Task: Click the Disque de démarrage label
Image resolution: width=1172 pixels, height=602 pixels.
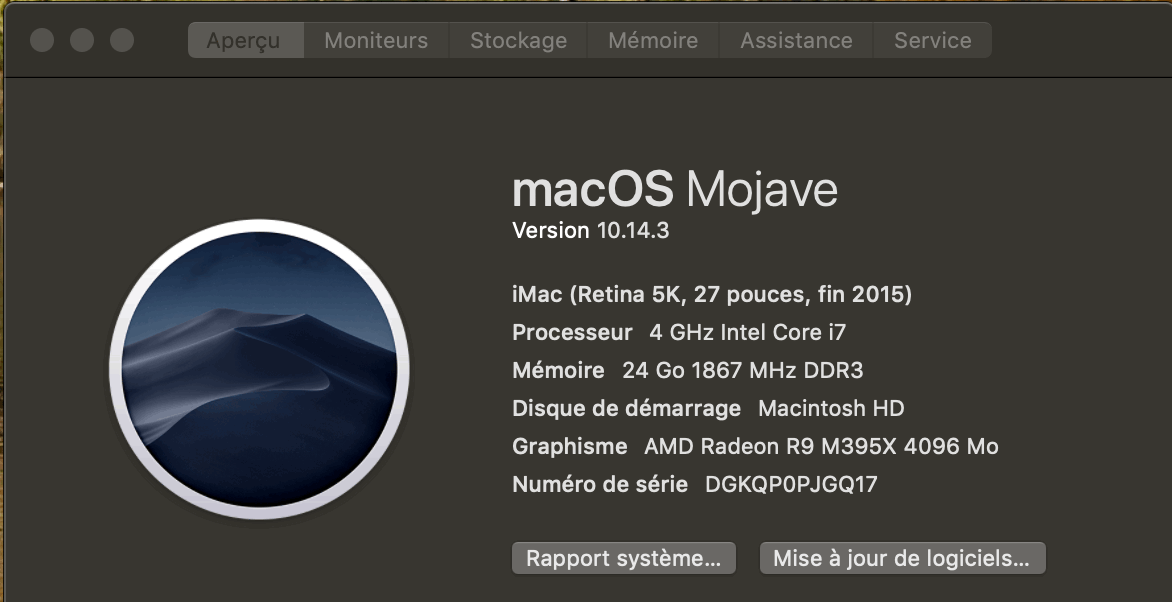Action: pos(626,408)
